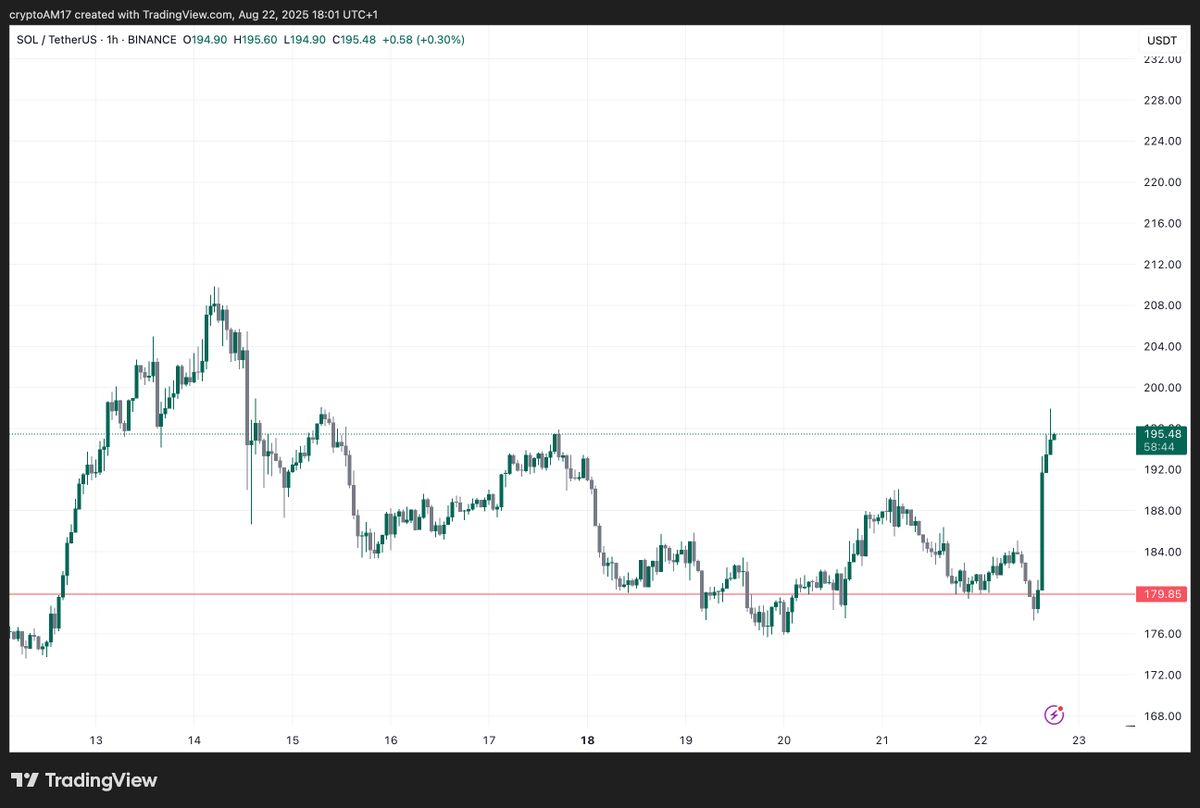Click date label 13 on time axis
Viewport: 1200px width, 808px height.
click(96, 740)
